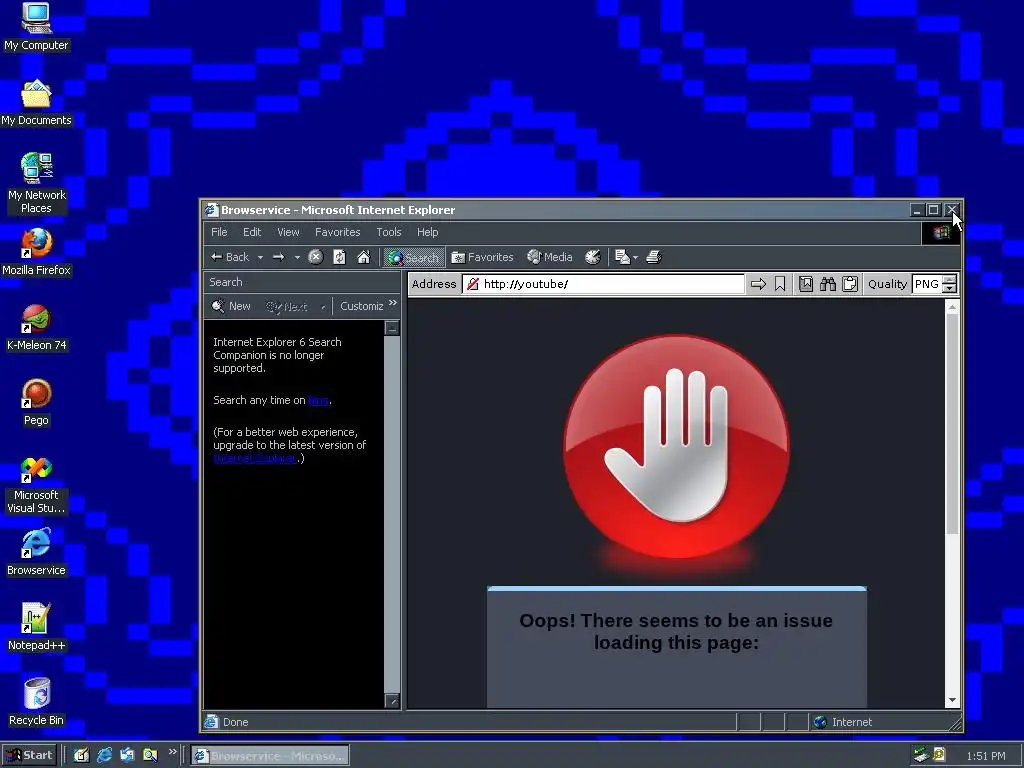Click the binoculars find icon
The image size is (1024, 768).
click(x=828, y=284)
